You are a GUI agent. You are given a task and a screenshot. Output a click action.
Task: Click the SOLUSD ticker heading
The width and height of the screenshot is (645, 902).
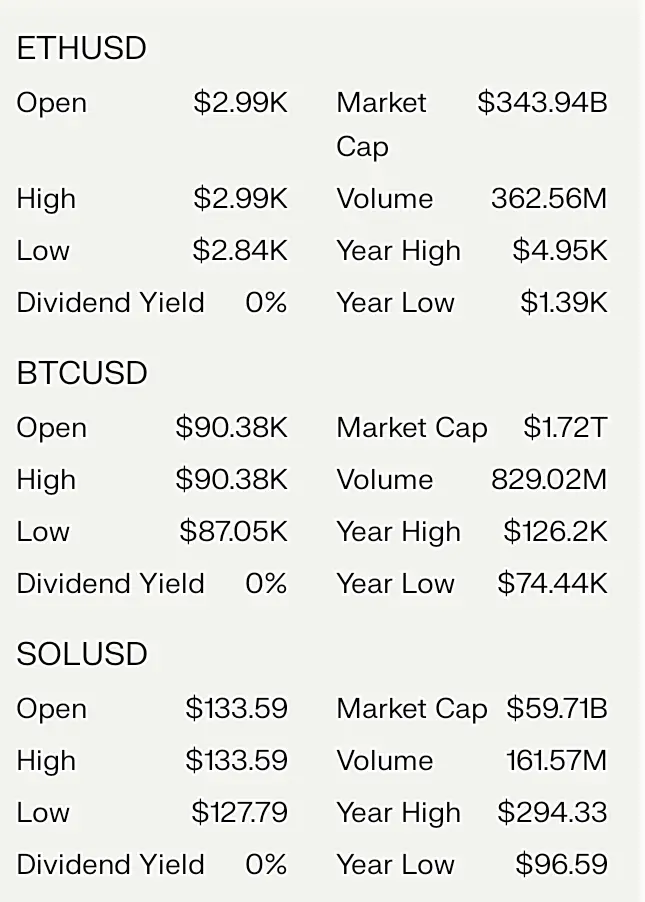click(x=82, y=654)
